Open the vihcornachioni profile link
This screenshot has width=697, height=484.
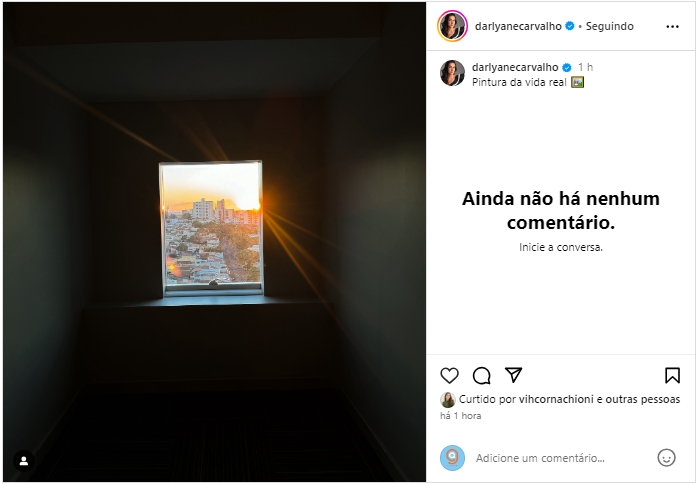point(556,399)
